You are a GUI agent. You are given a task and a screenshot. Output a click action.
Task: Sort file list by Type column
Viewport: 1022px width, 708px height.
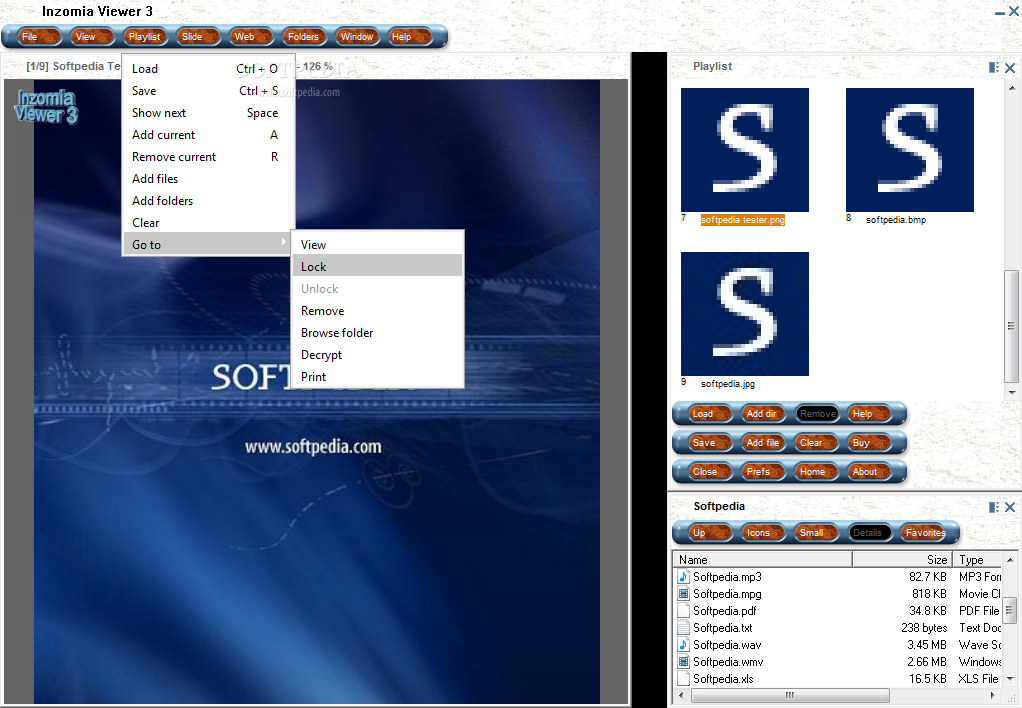(x=978, y=560)
